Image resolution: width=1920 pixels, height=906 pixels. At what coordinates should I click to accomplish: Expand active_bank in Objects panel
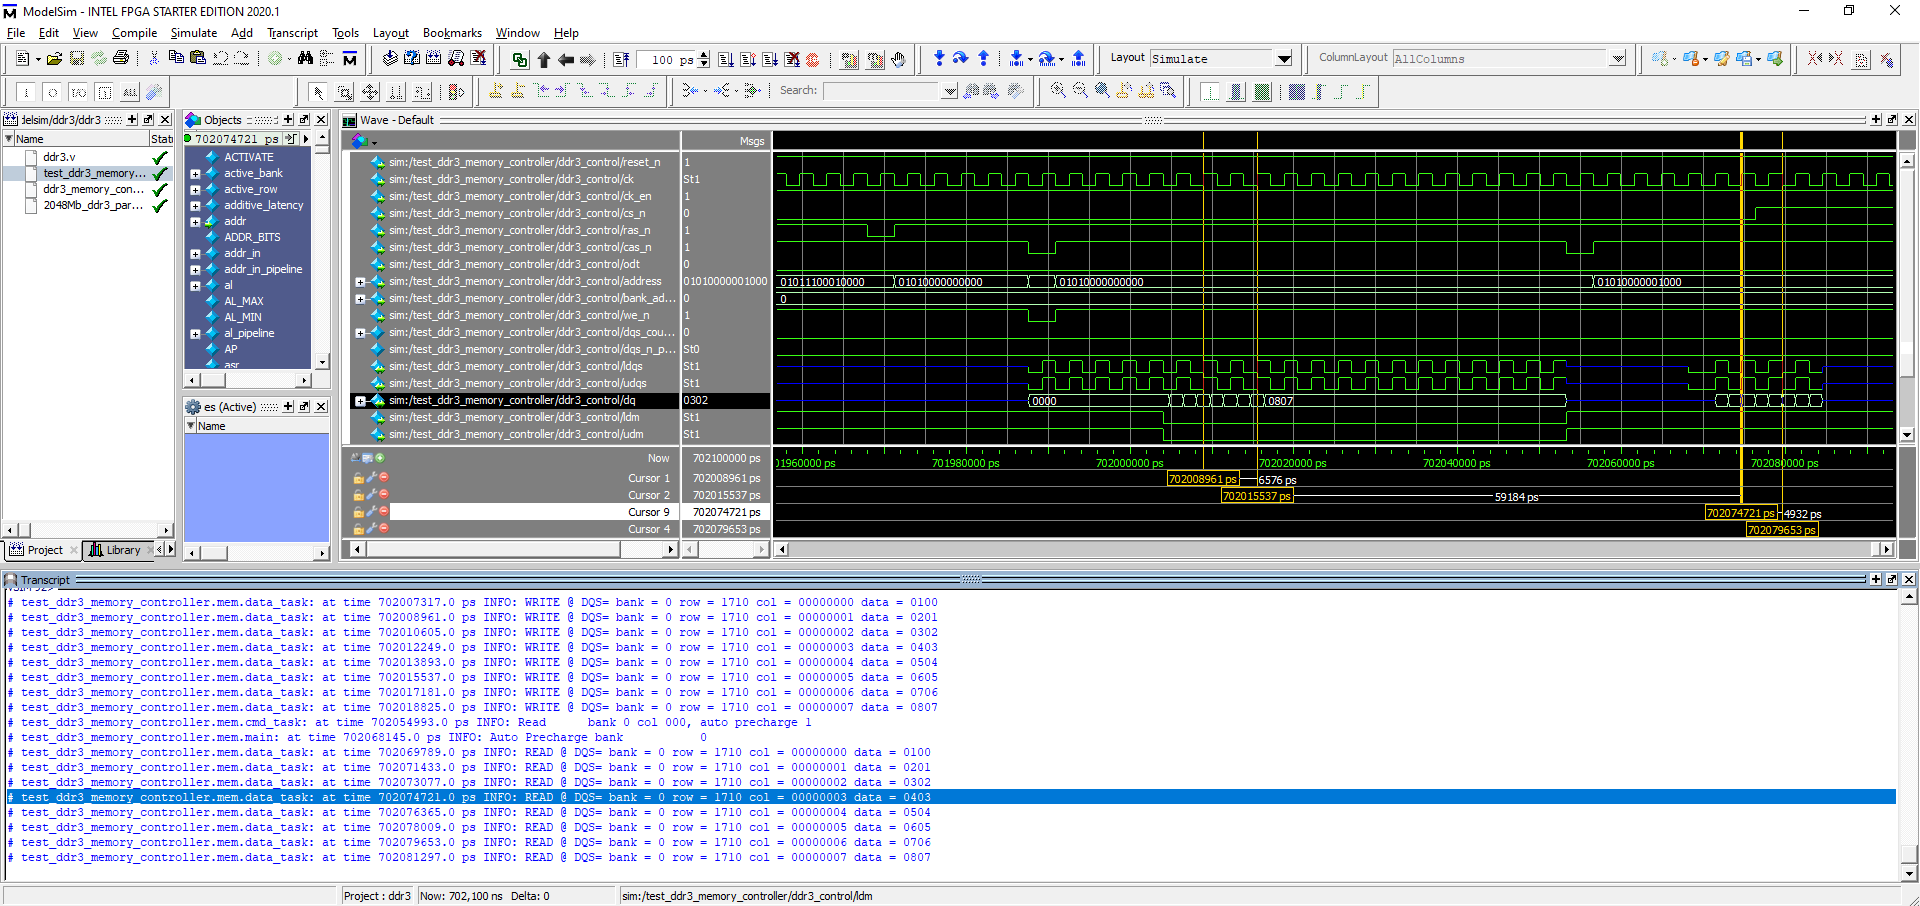pos(195,174)
